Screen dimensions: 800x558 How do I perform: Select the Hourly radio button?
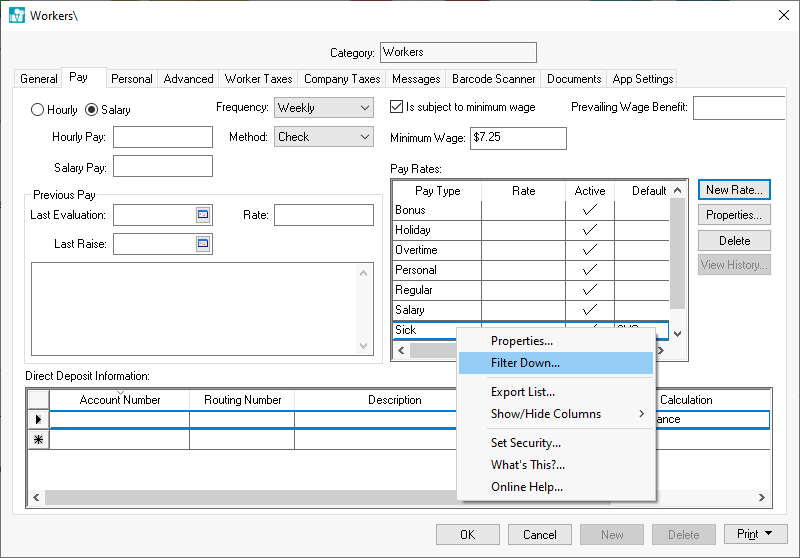38,110
